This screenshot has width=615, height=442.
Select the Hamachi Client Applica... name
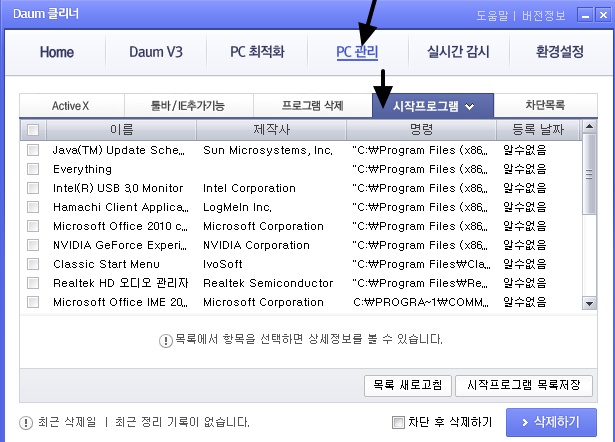(121, 207)
